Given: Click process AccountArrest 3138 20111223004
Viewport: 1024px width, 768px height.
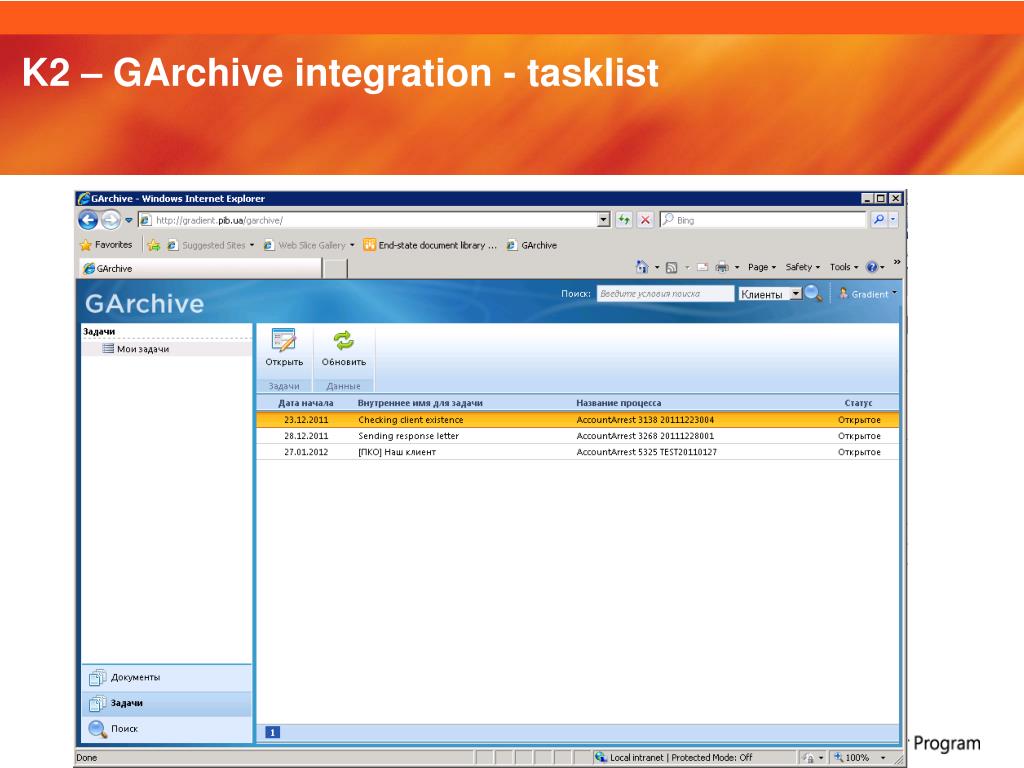Looking at the screenshot, I should click(645, 420).
